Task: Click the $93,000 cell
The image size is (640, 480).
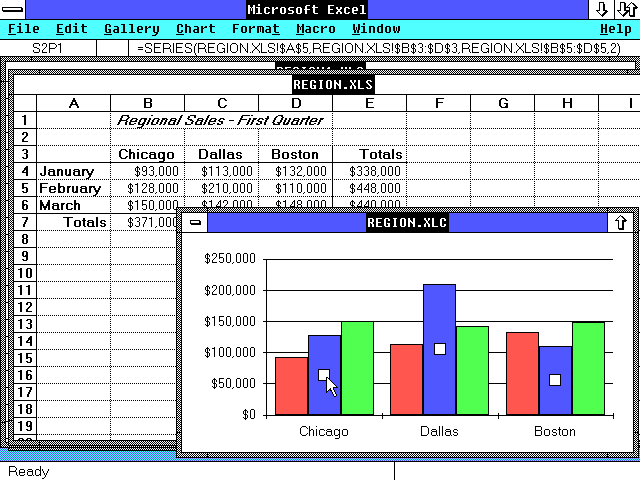Action: click(x=147, y=171)
